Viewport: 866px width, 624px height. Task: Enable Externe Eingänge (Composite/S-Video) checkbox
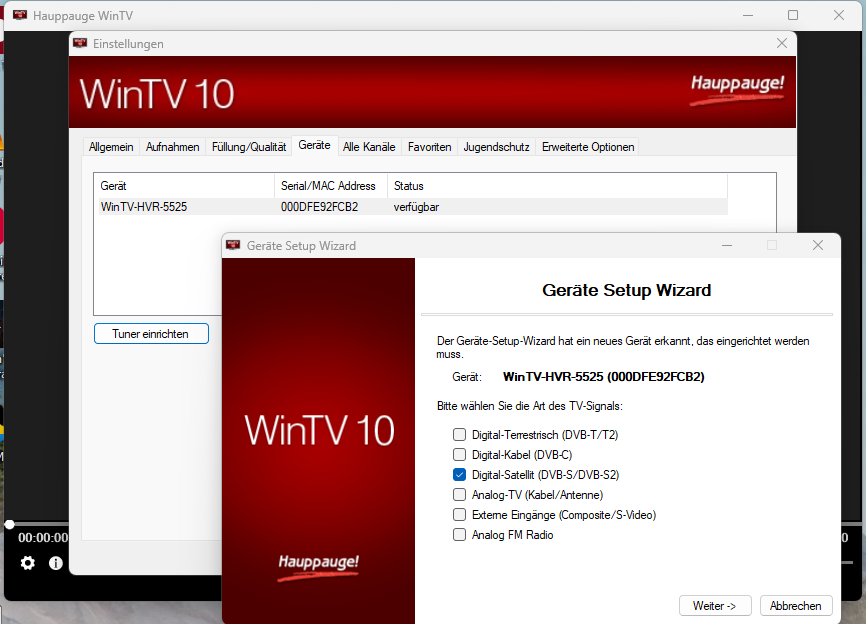[x=460, y=515]
